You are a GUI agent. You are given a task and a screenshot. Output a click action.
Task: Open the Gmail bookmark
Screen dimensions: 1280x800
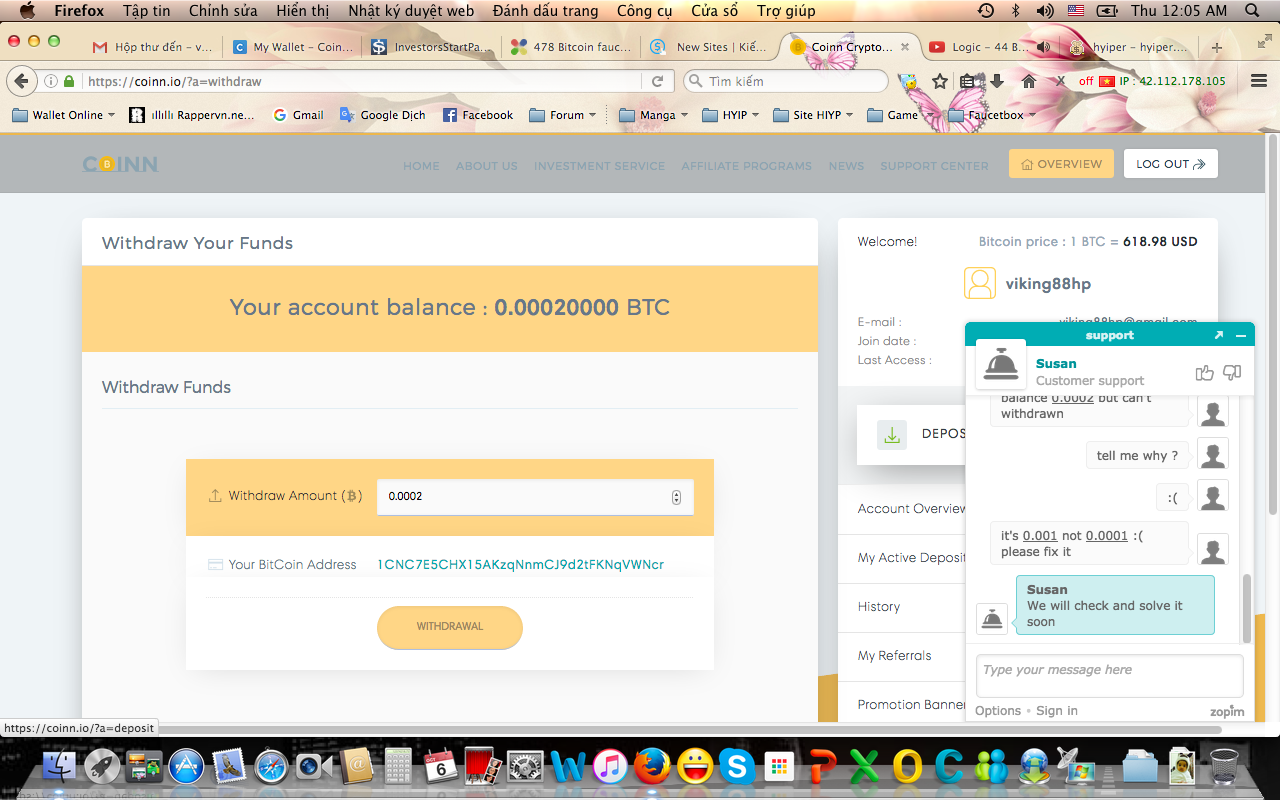click(x=298, y=115)
